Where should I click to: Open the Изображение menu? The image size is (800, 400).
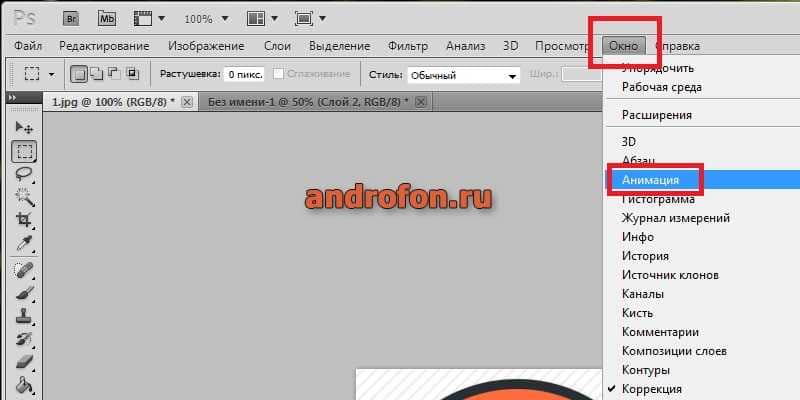[x=206, y=46]
